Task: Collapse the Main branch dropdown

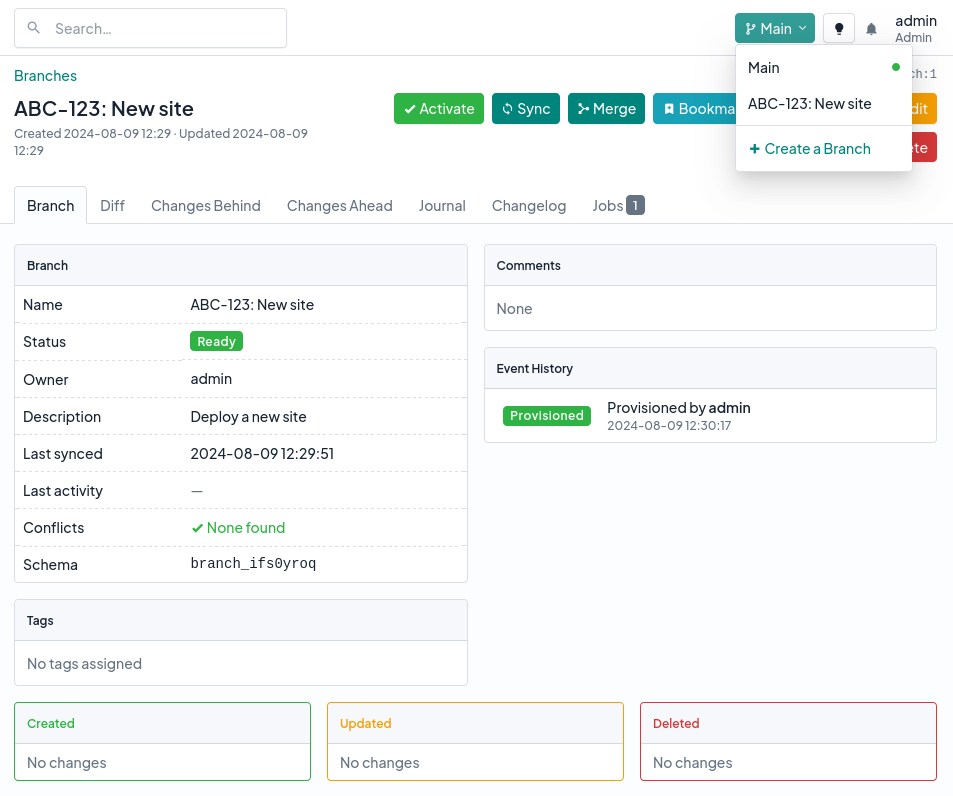Action: 774,29
